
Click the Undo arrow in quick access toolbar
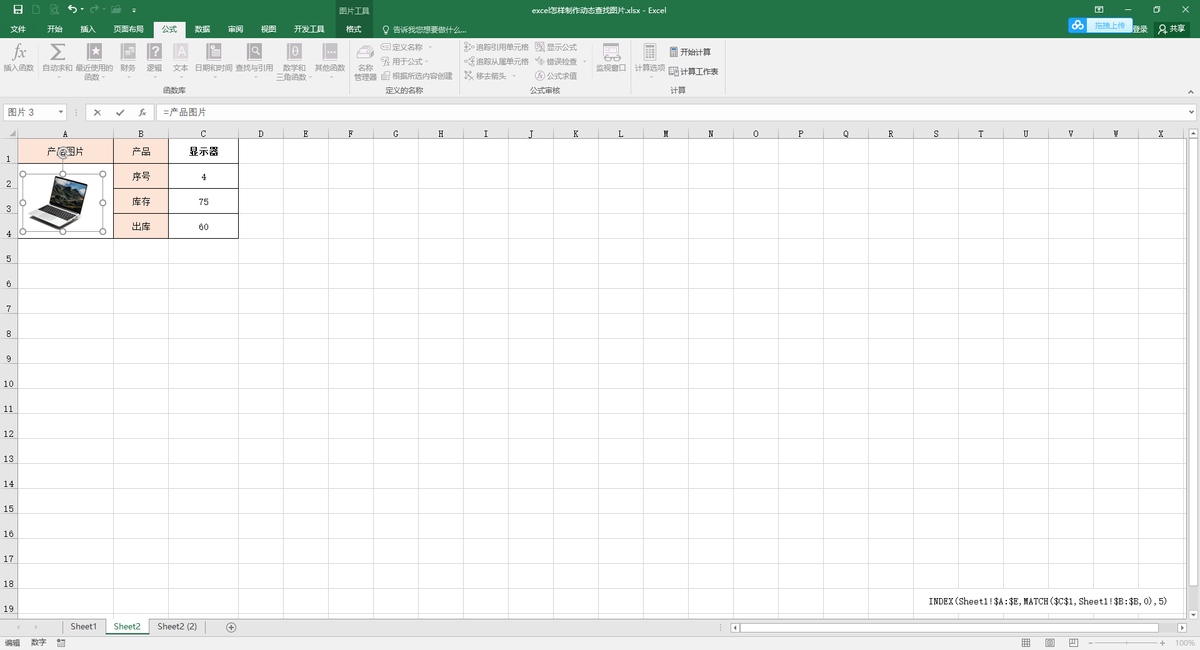(x=72, y=9)
